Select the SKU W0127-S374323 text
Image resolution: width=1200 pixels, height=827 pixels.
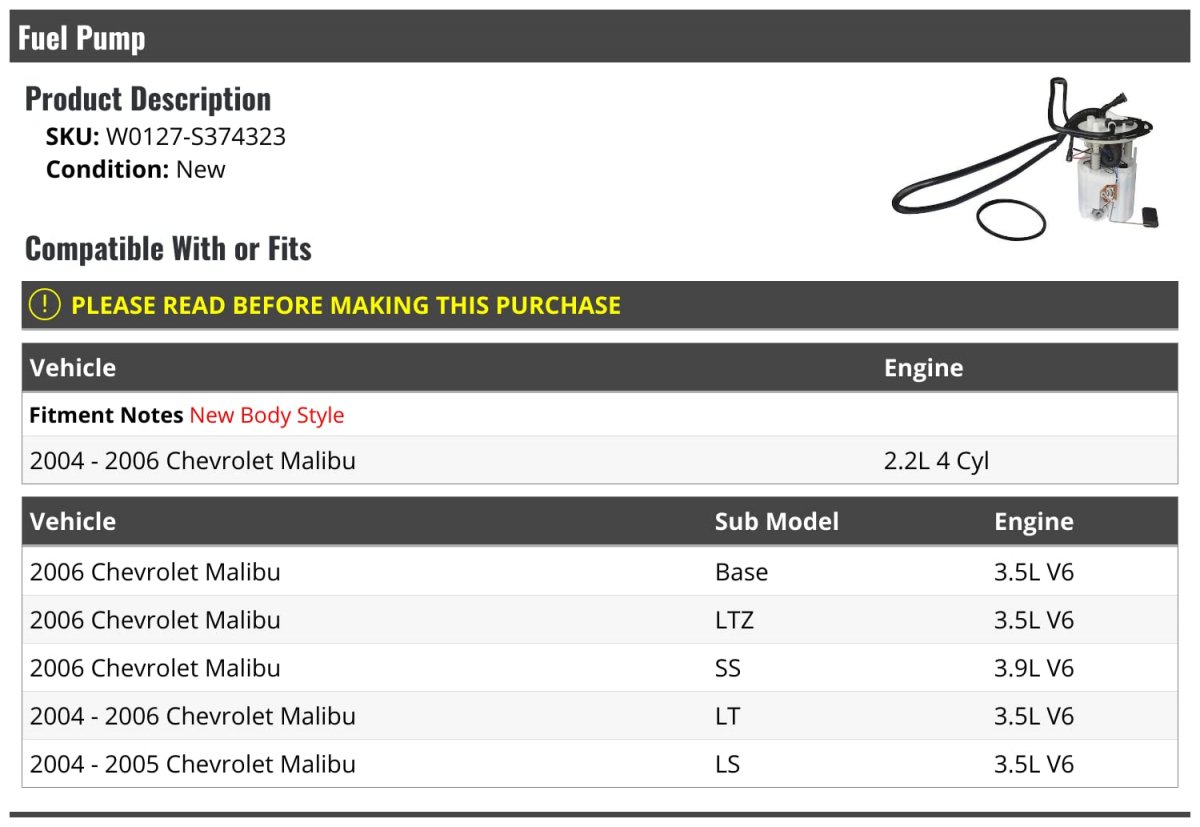166,137
